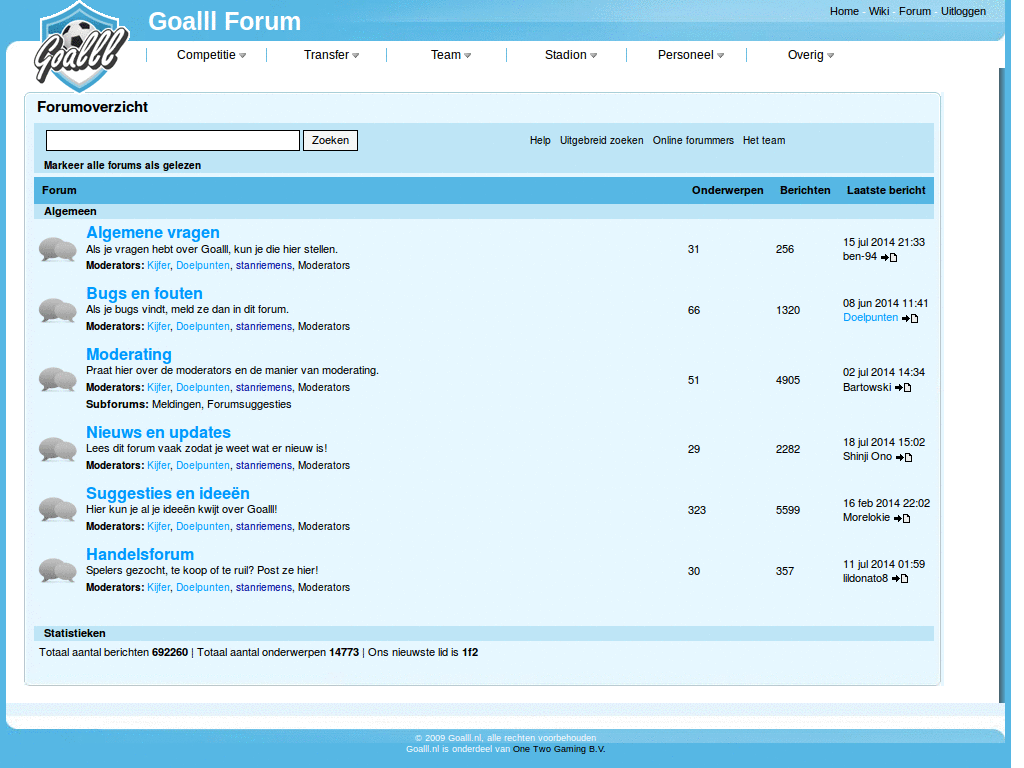This screenshot has height=768, width=1024.
Task: Open Uitgebreid zoeken link
Action: (601, 140)
